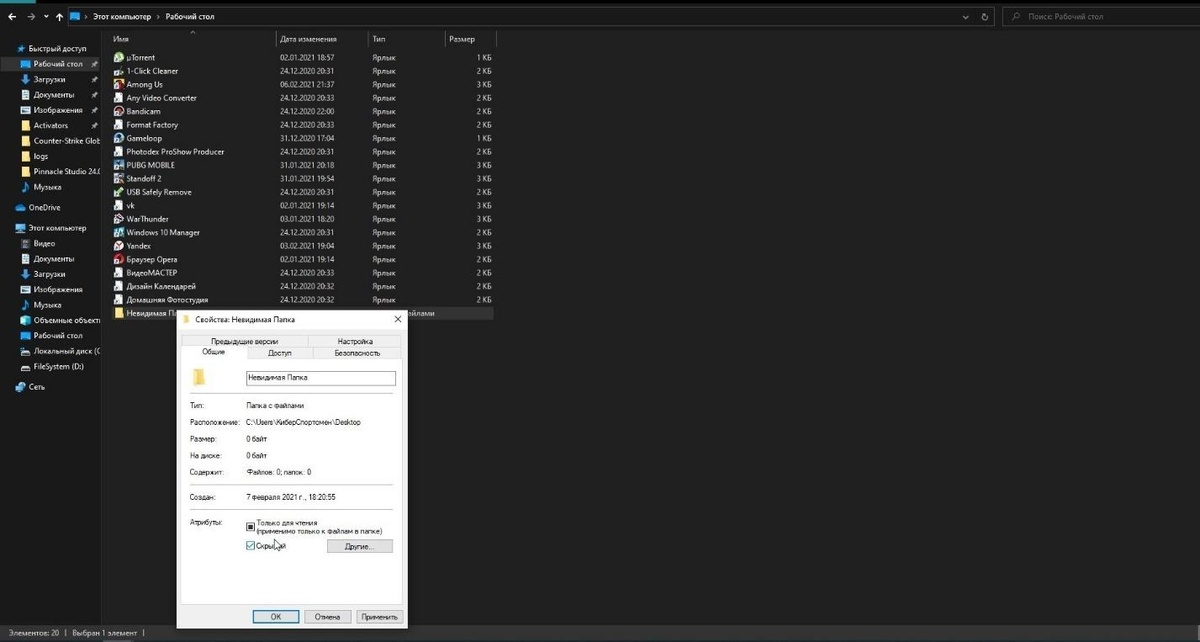
Task: Open the address bar history dropdown
Action: pos(965,17)
